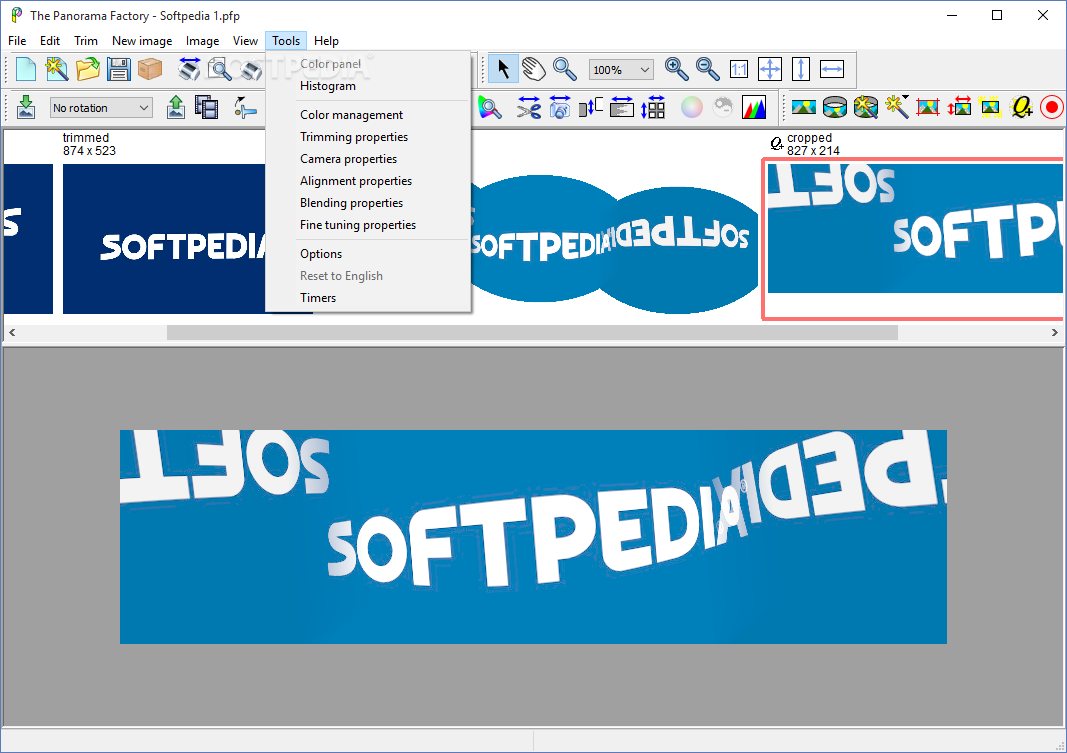Viewport: 1067px width, 753px height.
Task: Click the thumbnail strip right scroll arrow
Action: click(x=1054, y=333)
